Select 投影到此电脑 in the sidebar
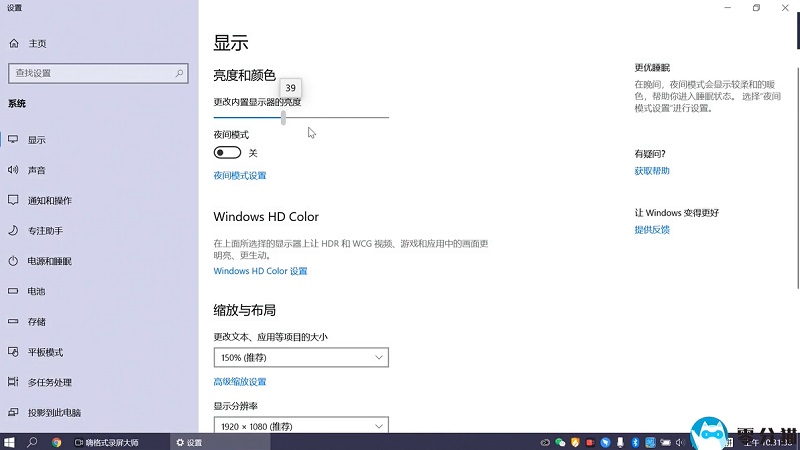 pos(54,412)
